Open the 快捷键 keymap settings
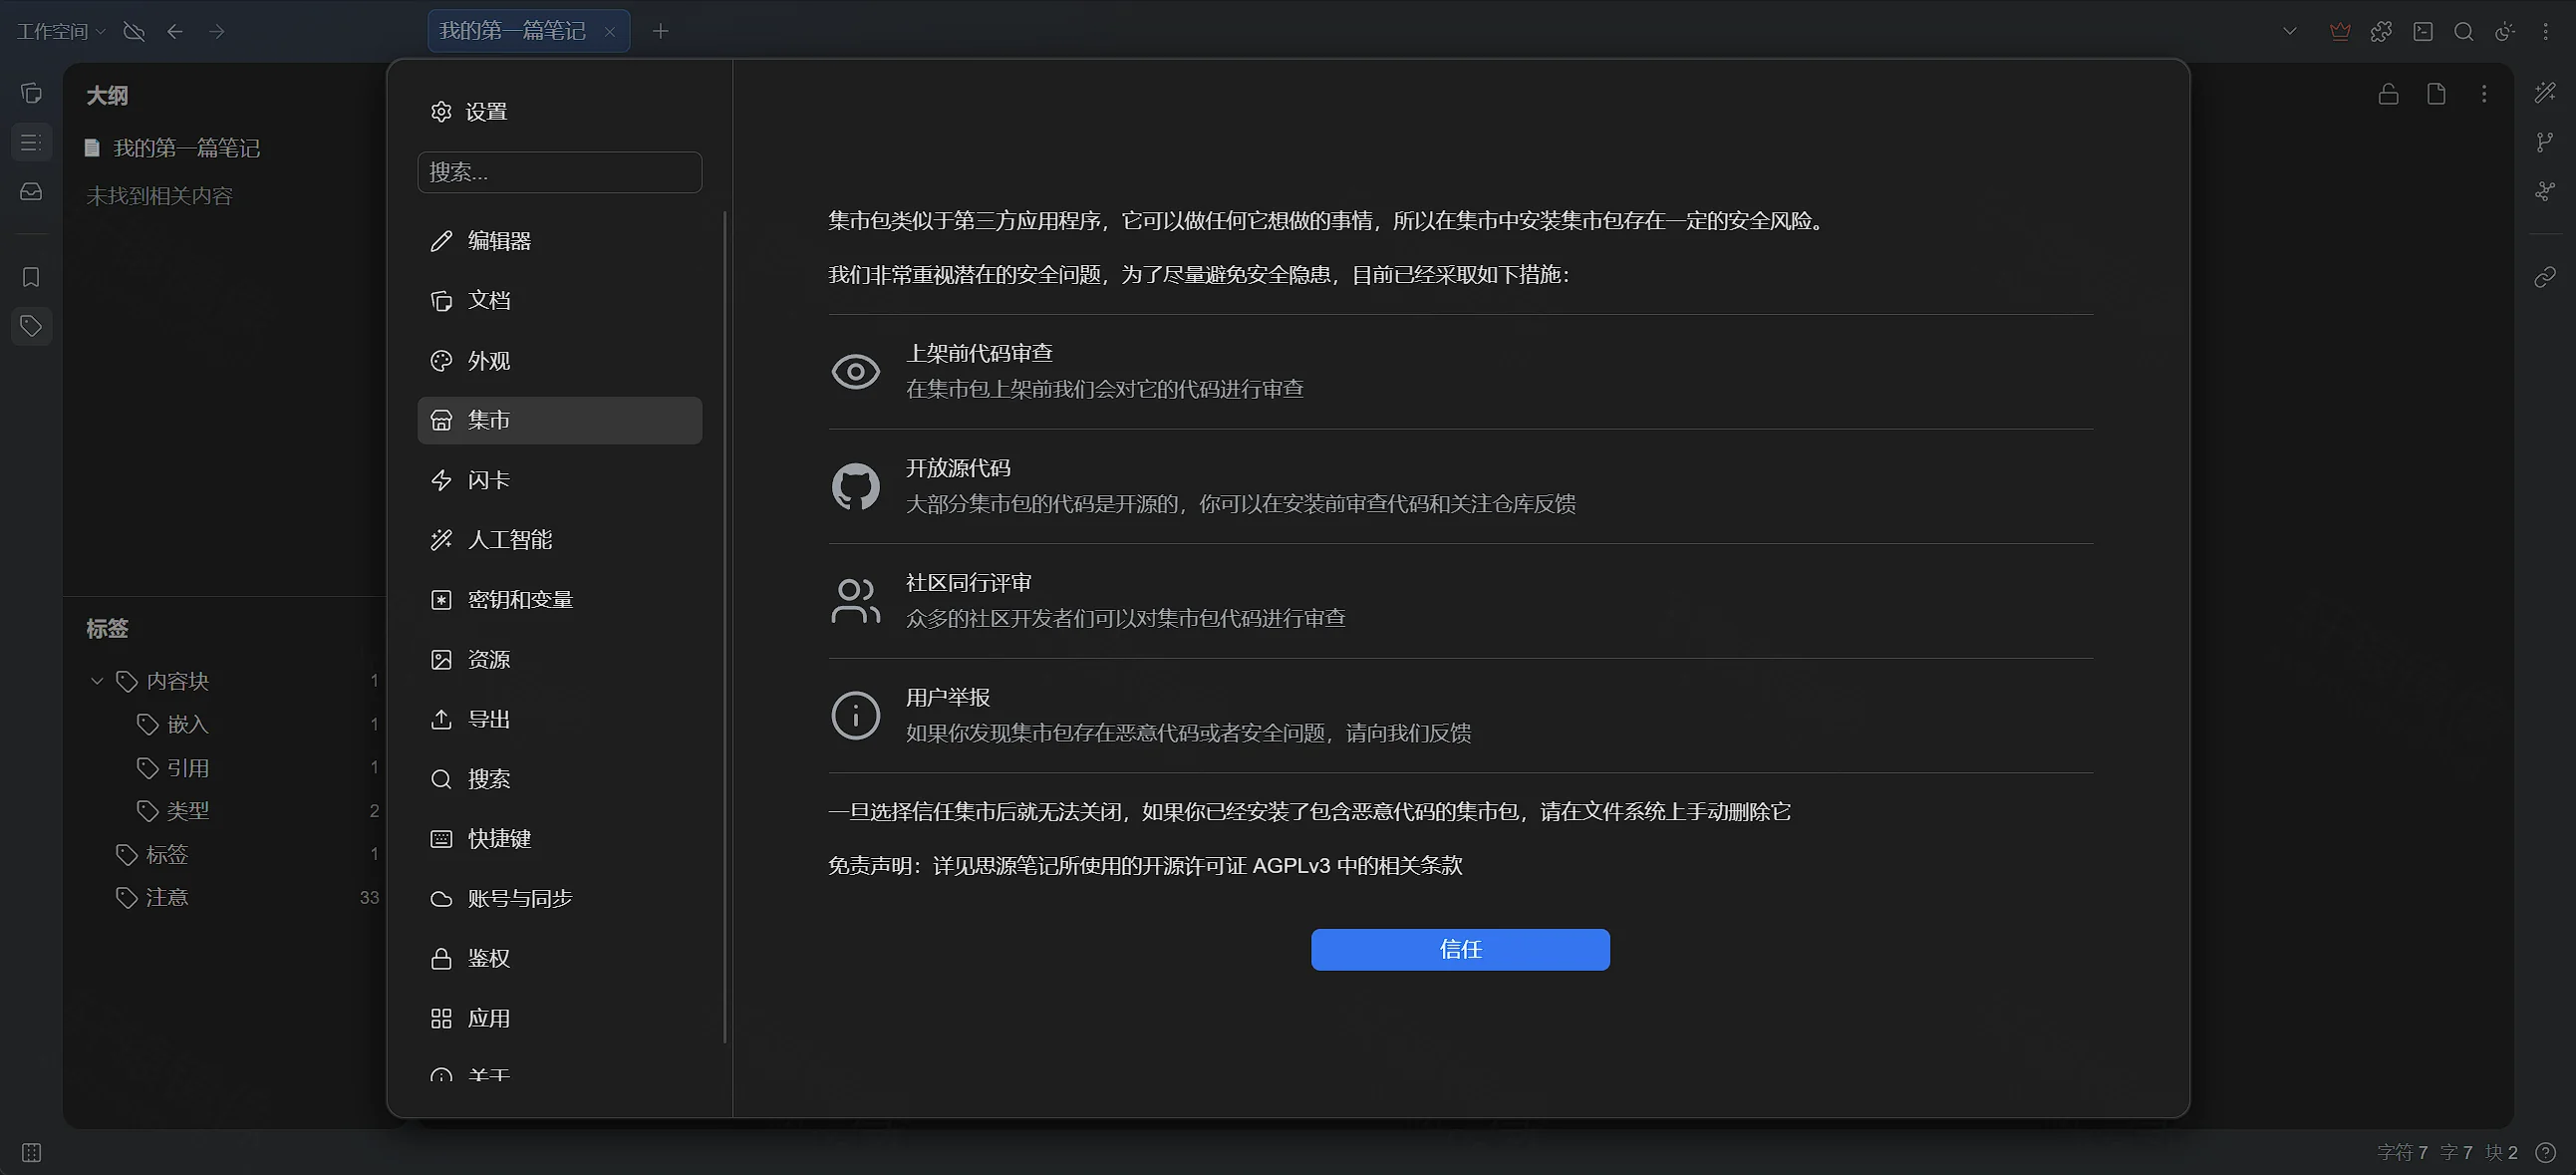2576x1175 pixels. click(559, 839)
